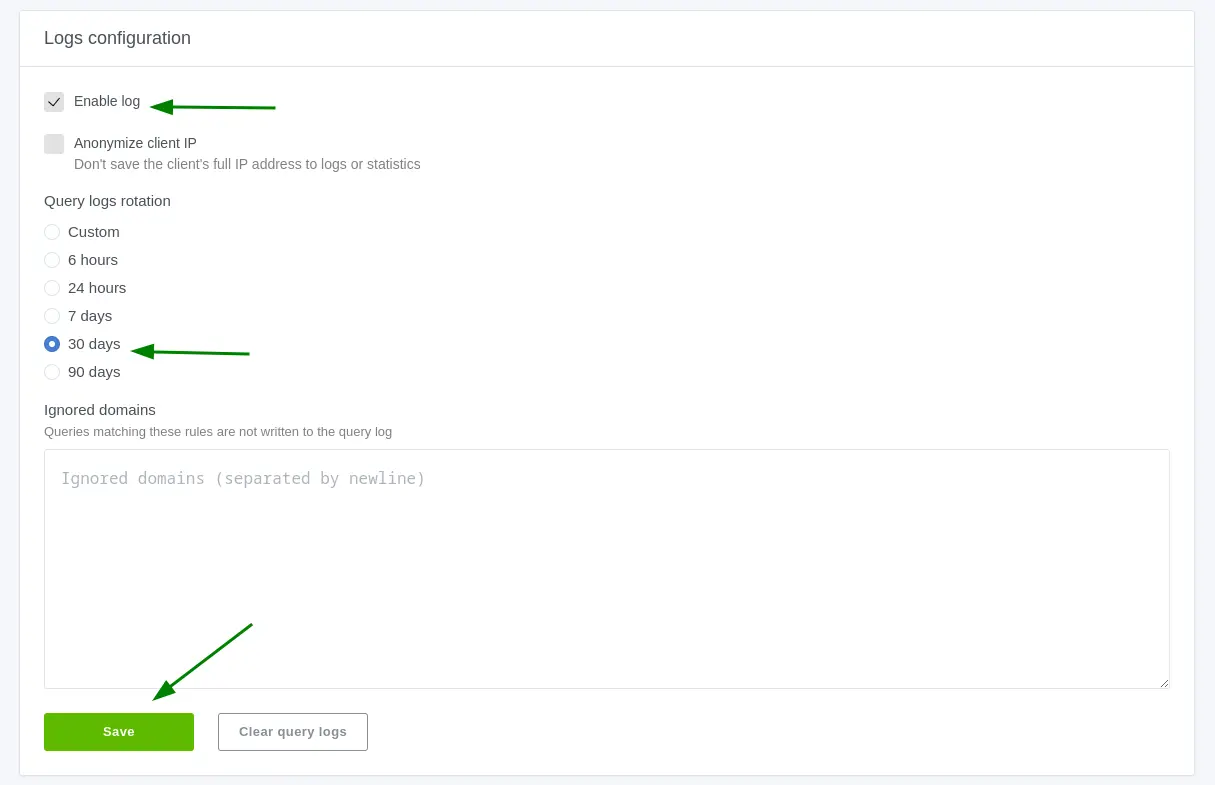Click the Clear query logs button
The width and height of the screenshot is (1215, 785).
pos(293,732)
